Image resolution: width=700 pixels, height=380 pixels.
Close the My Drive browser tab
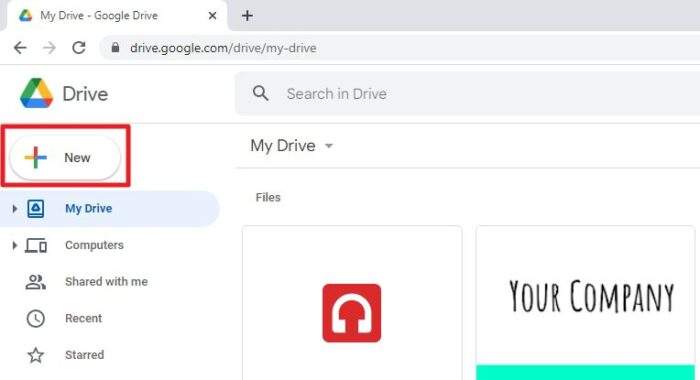[x=212, y=16]
